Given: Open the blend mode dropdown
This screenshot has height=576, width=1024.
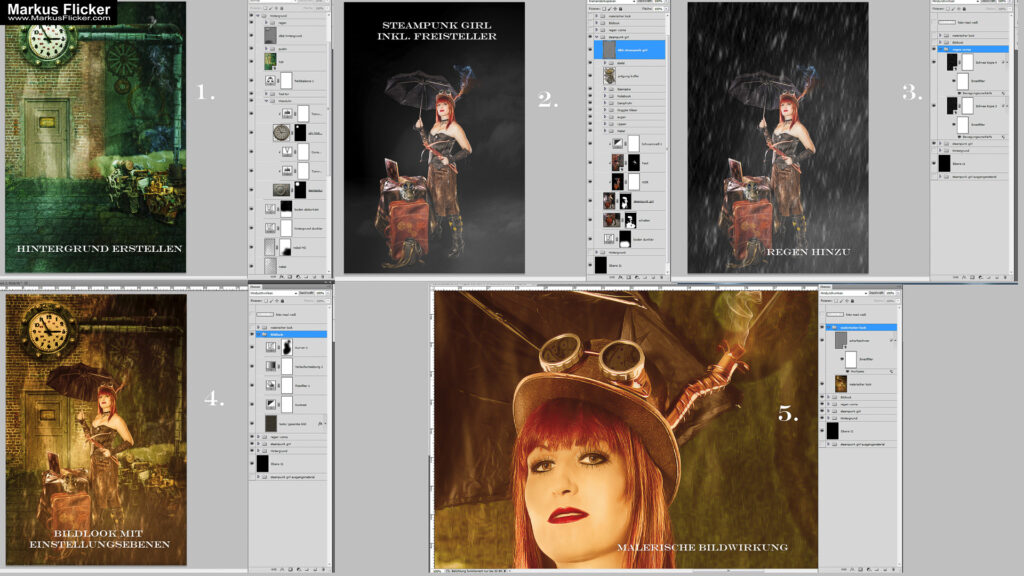Looking at the screenshot, I should (270, 293).
